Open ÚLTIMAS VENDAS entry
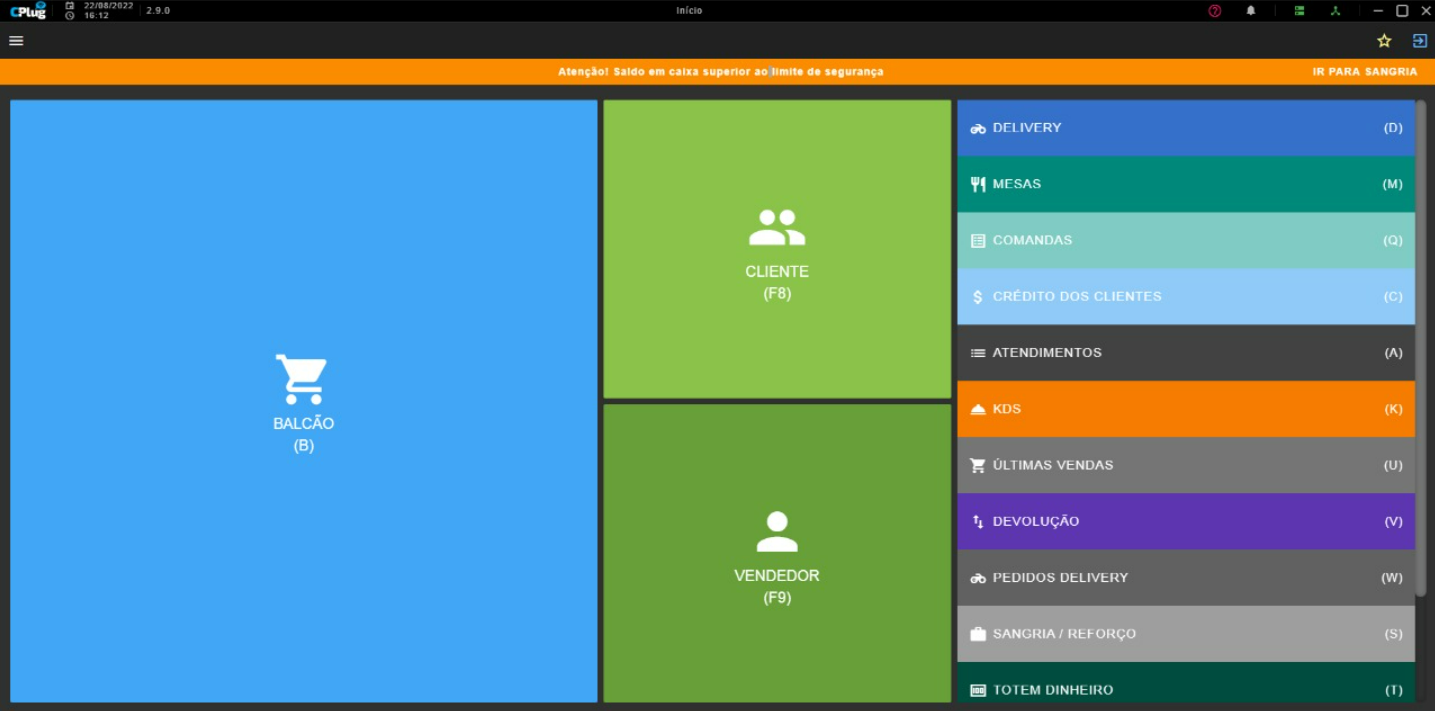Screen dimensions: 1435x711 pyautogui.click(x=1186, y=465)
